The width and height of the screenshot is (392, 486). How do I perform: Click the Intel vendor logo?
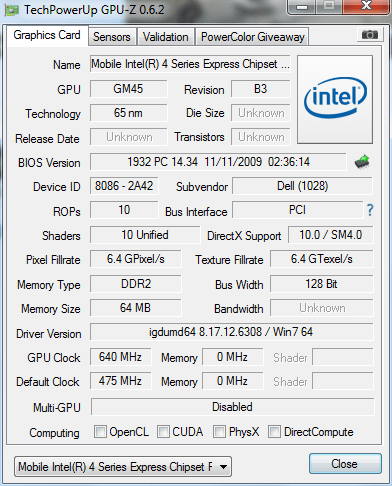(335, 99)
